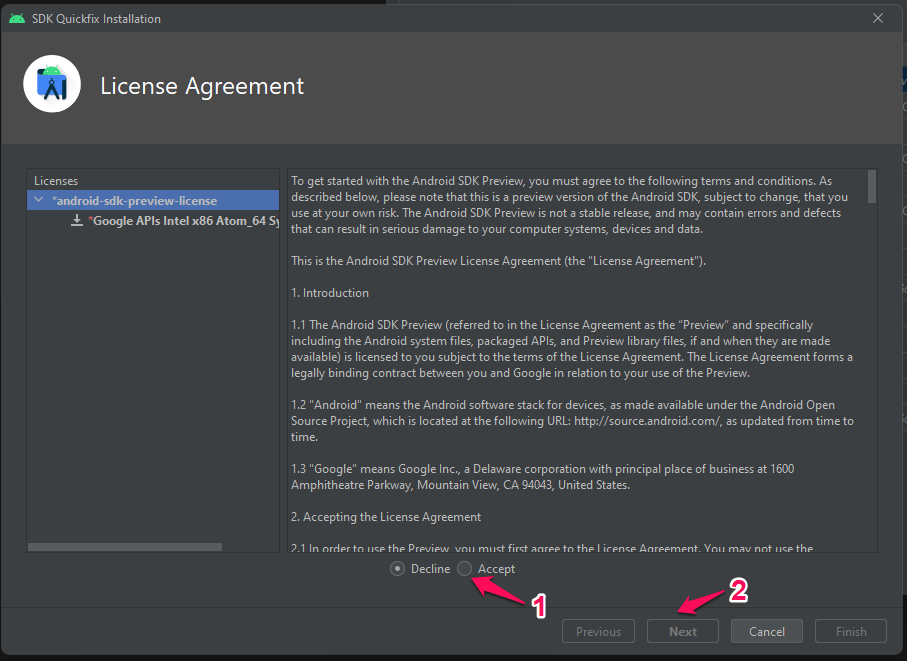
Task: Click the Android Studio logo in the header
Action: [x=52, y=84]
